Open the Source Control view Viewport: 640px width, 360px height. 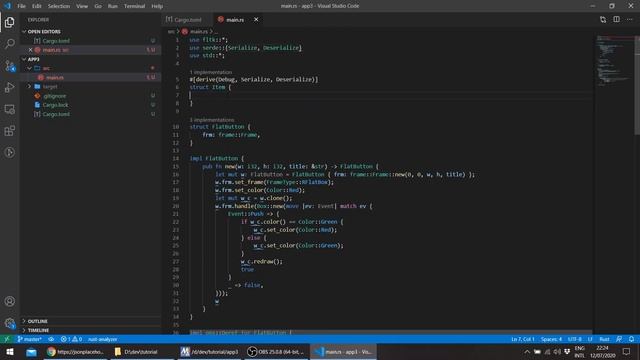pyautogui.click(x=9, y=66)
